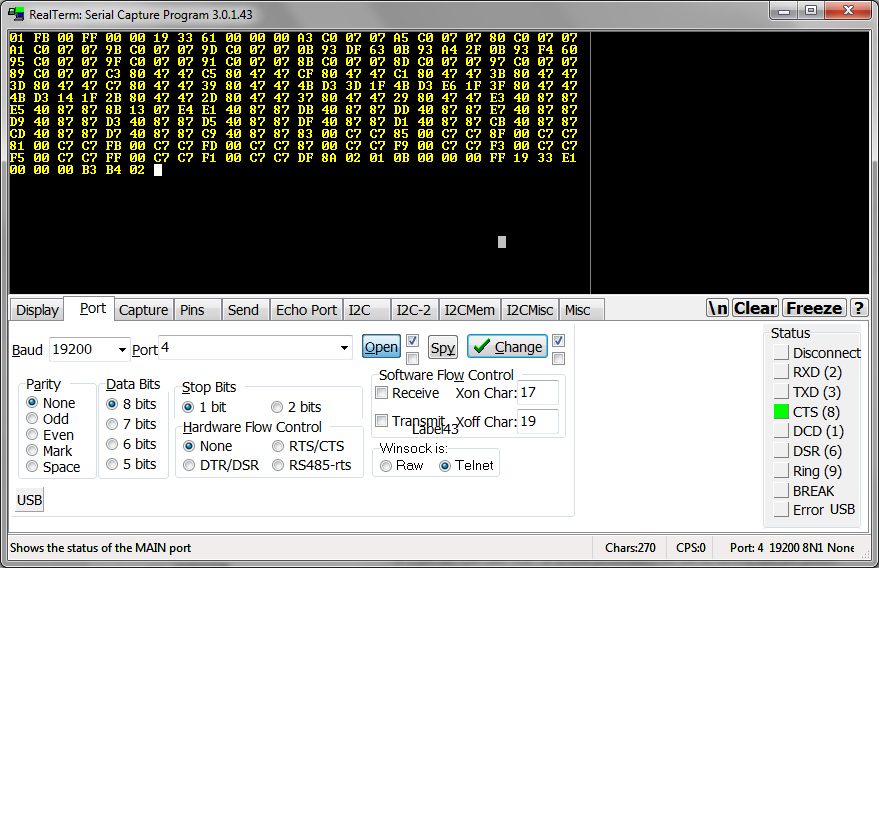
Task: Select RS485-rts hardware flow control
Action: click(278, 465)
